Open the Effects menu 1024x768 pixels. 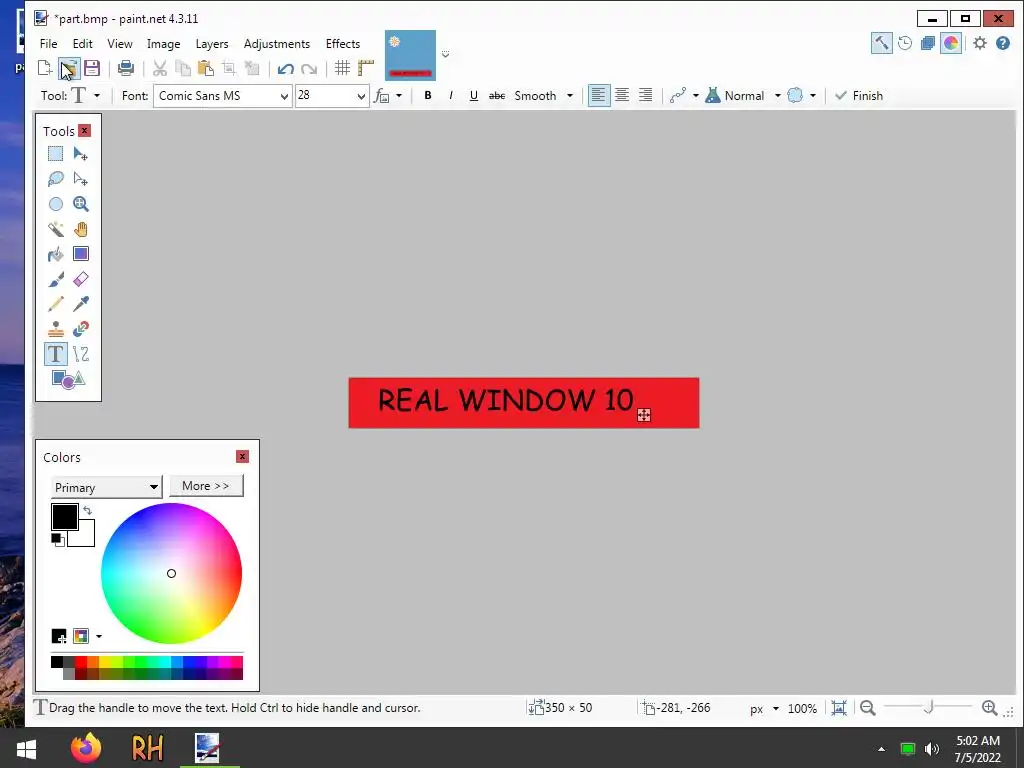(x=343, y=44)
